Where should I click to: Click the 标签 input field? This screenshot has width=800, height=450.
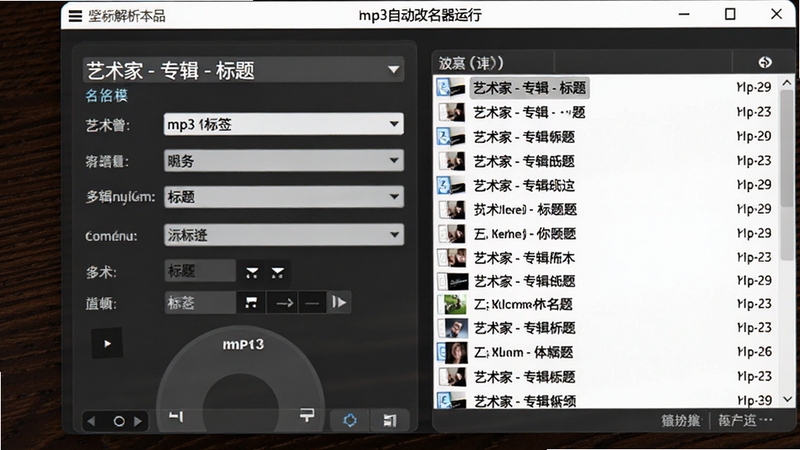pyautogui.click(x=200, y=303)
